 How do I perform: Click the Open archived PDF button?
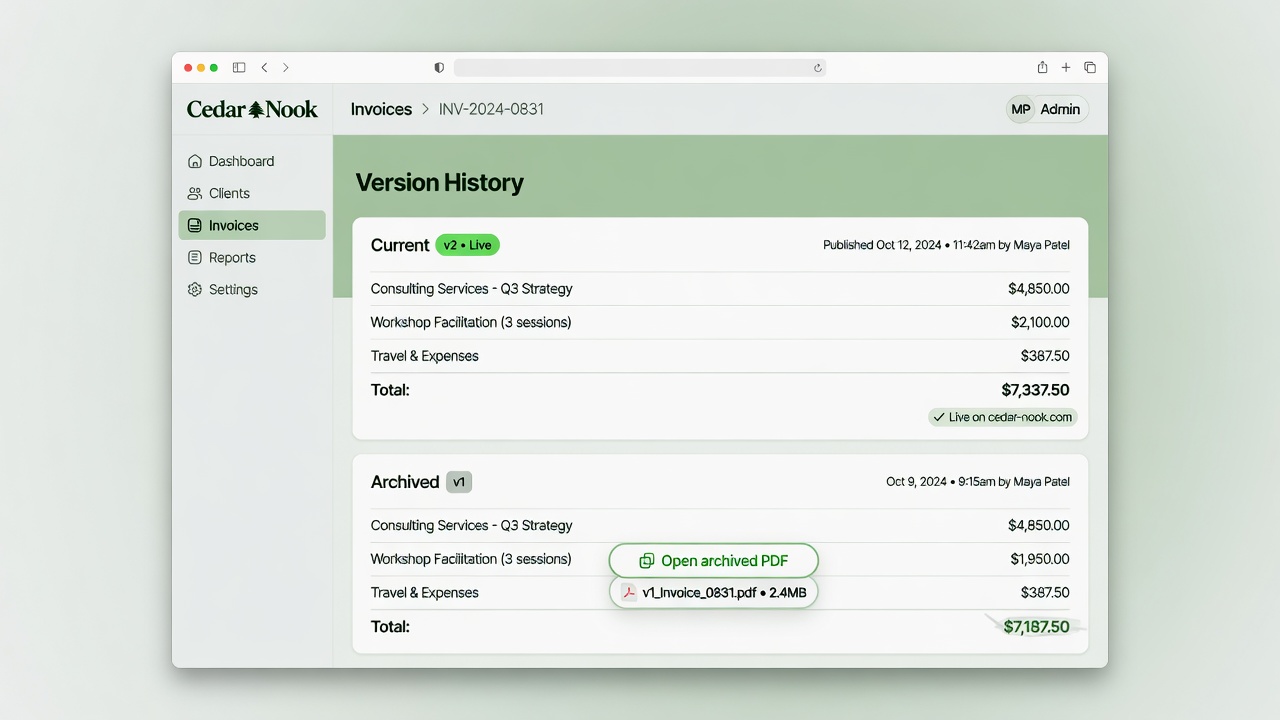(714, 561)
